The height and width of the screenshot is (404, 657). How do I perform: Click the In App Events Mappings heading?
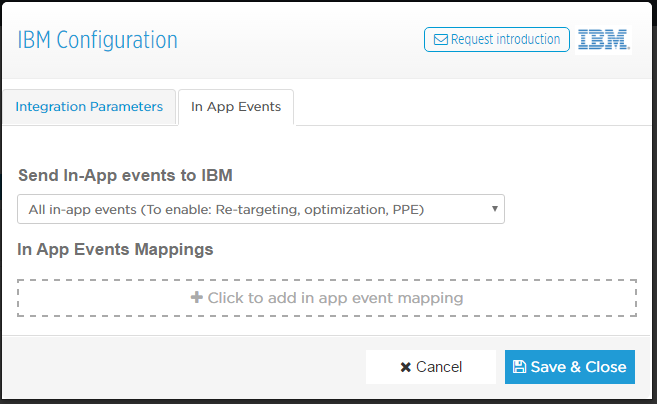pos(115,249)
